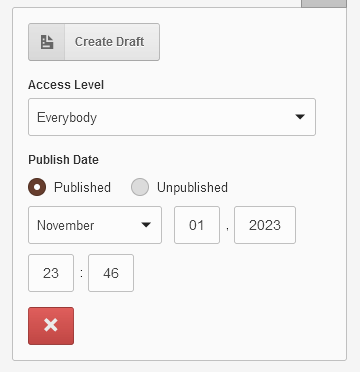Screen dimensions: 360x372
Task: Focus the hour field showing 23
Action: point(51,273)
